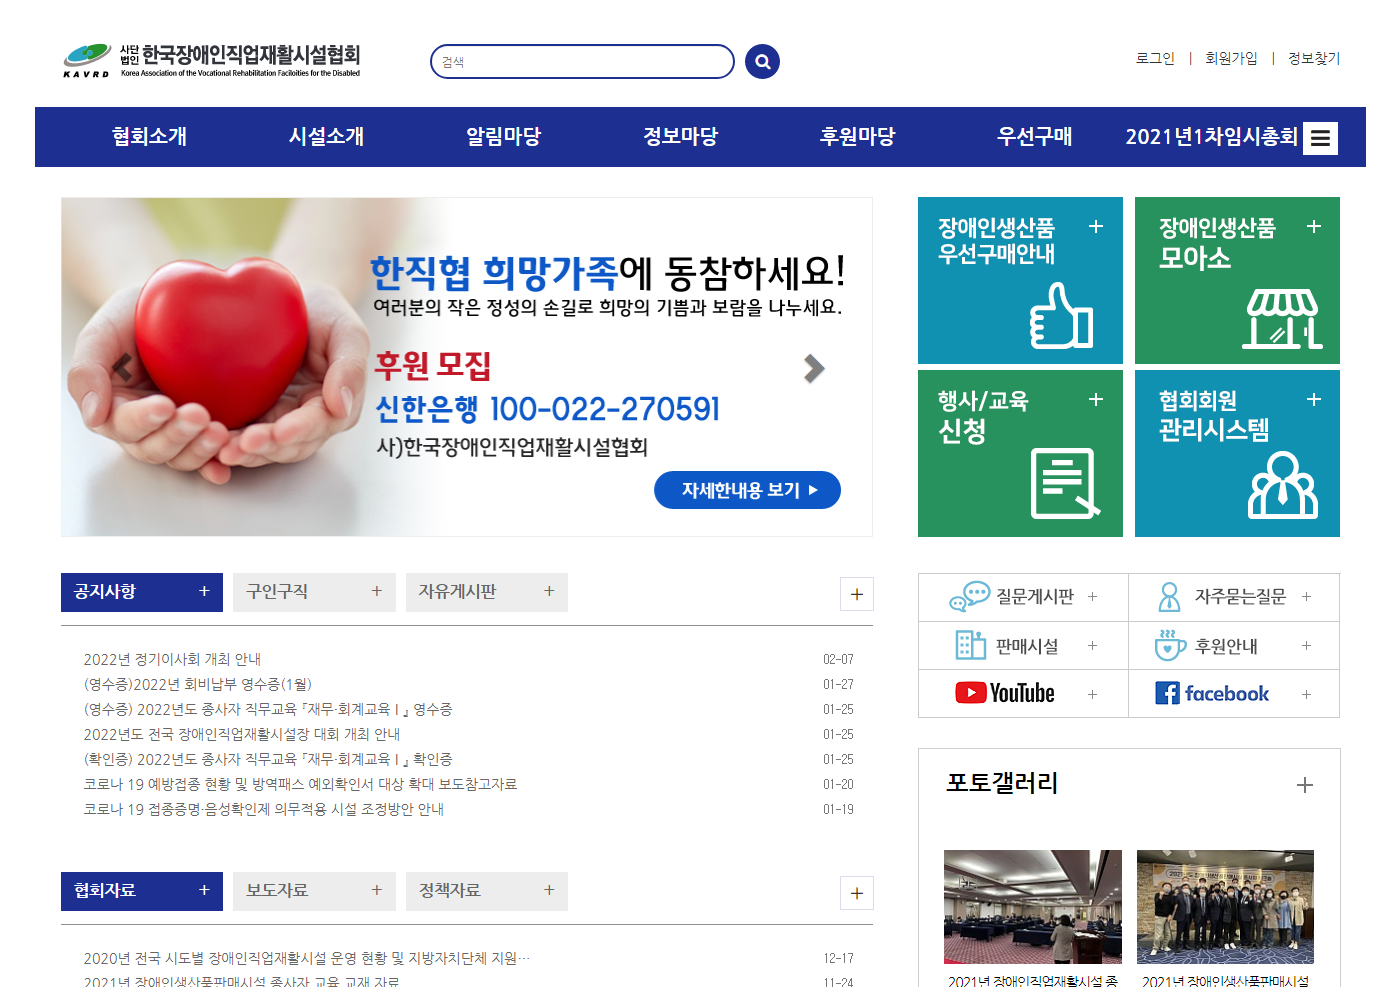Click the 질문게시판 chat bubble icon
Screen dimensions: 1400x1000
click(x=969, y=597)
